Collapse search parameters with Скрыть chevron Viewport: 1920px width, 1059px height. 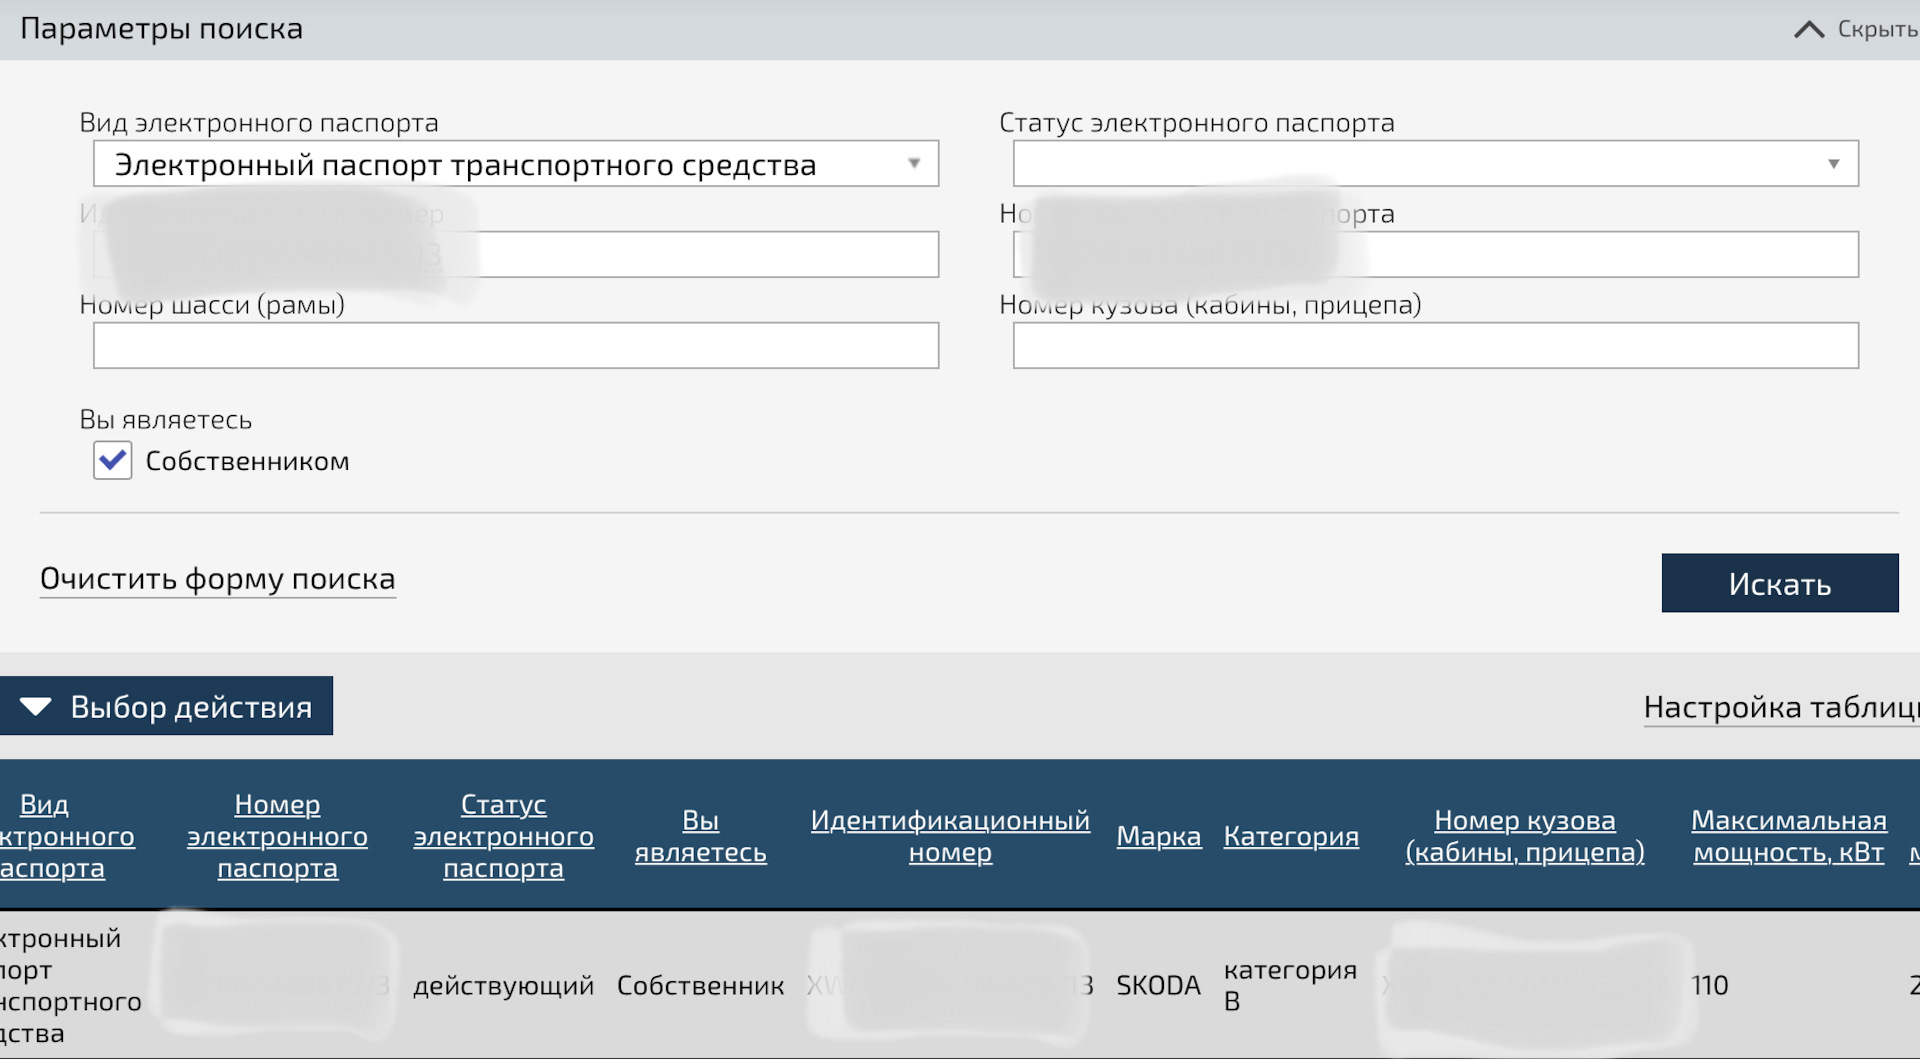[x=1855, y=29]
